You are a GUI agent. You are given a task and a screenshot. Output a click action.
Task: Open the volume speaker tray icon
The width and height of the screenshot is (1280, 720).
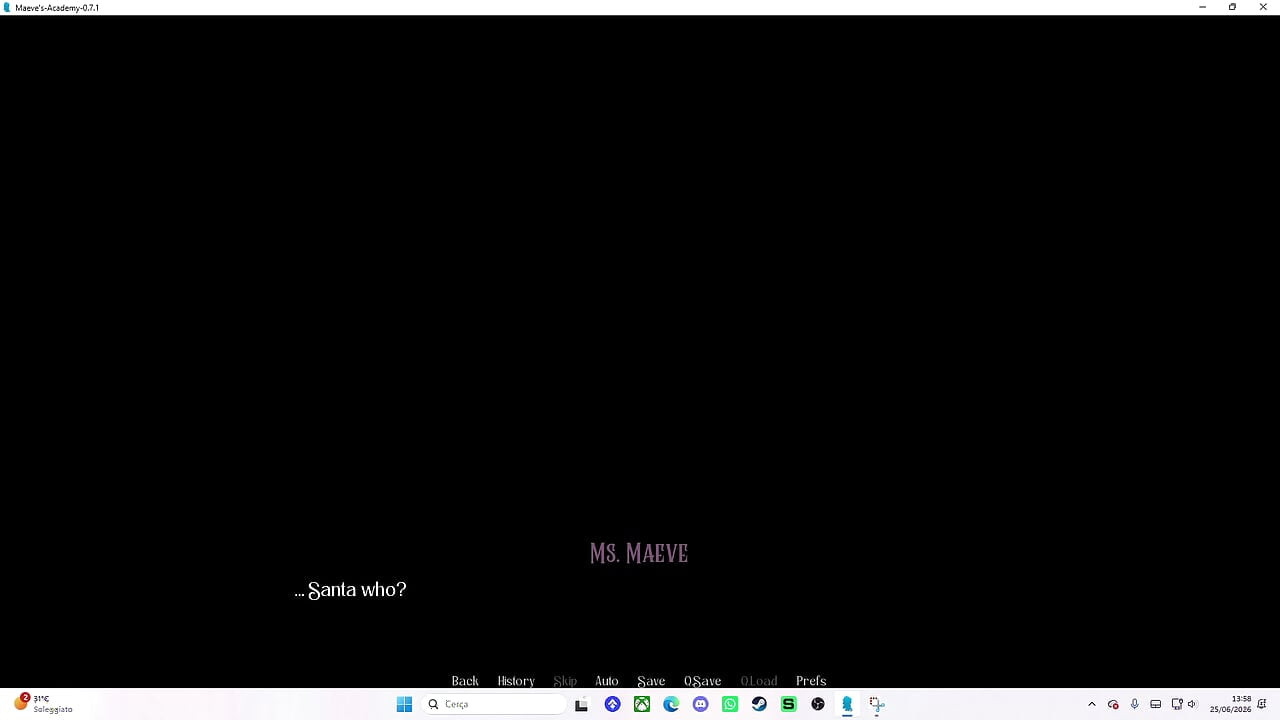click(x=1192, y=704)
